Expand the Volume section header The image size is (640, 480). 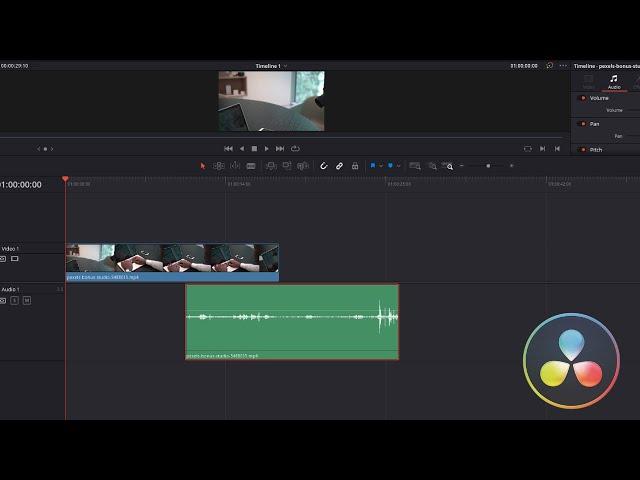click(599, 98)
